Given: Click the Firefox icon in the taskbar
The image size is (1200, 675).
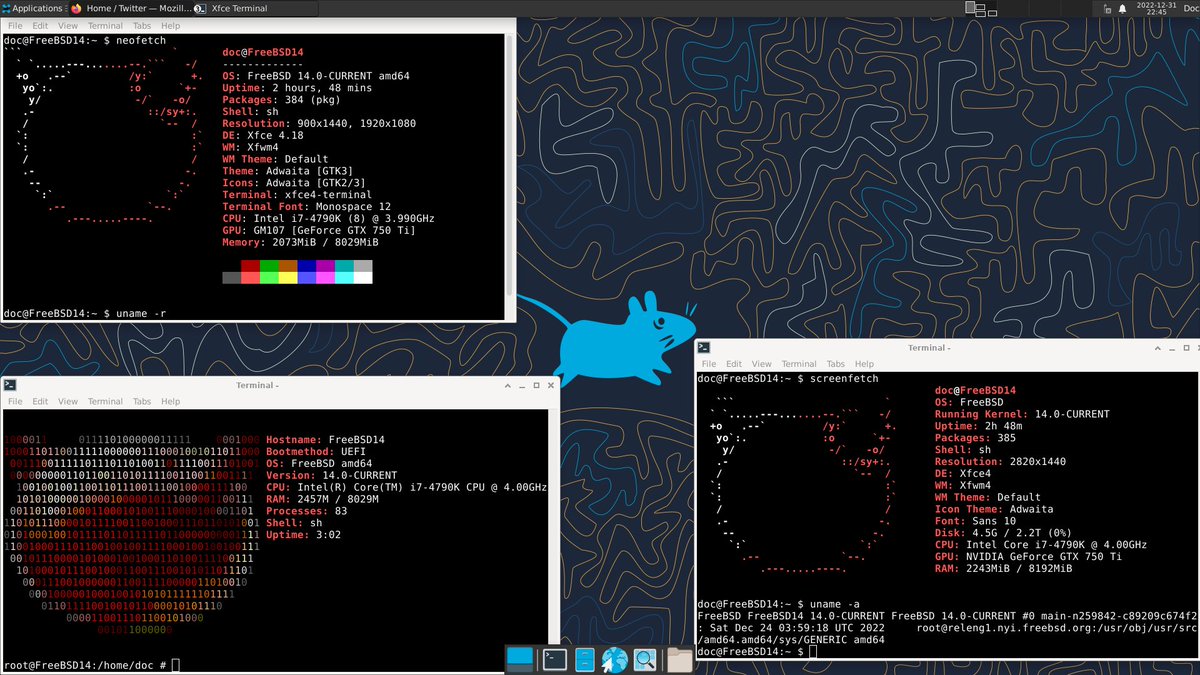Looking at the screenshot, I should pyautogui.click(x=76, y=8).
